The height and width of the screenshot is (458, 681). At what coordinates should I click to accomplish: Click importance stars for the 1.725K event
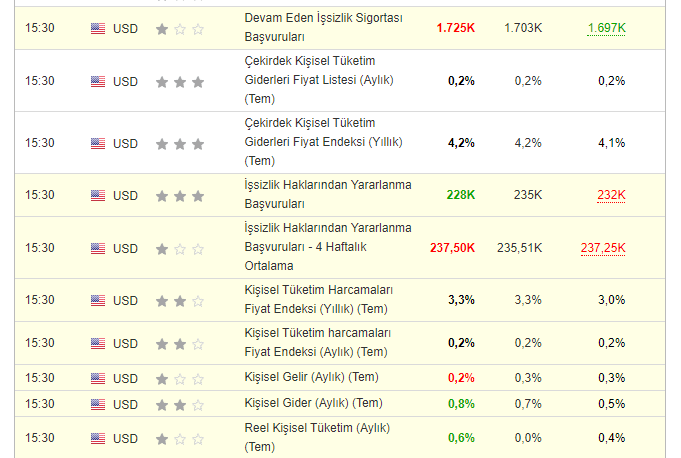click(180, 29)
